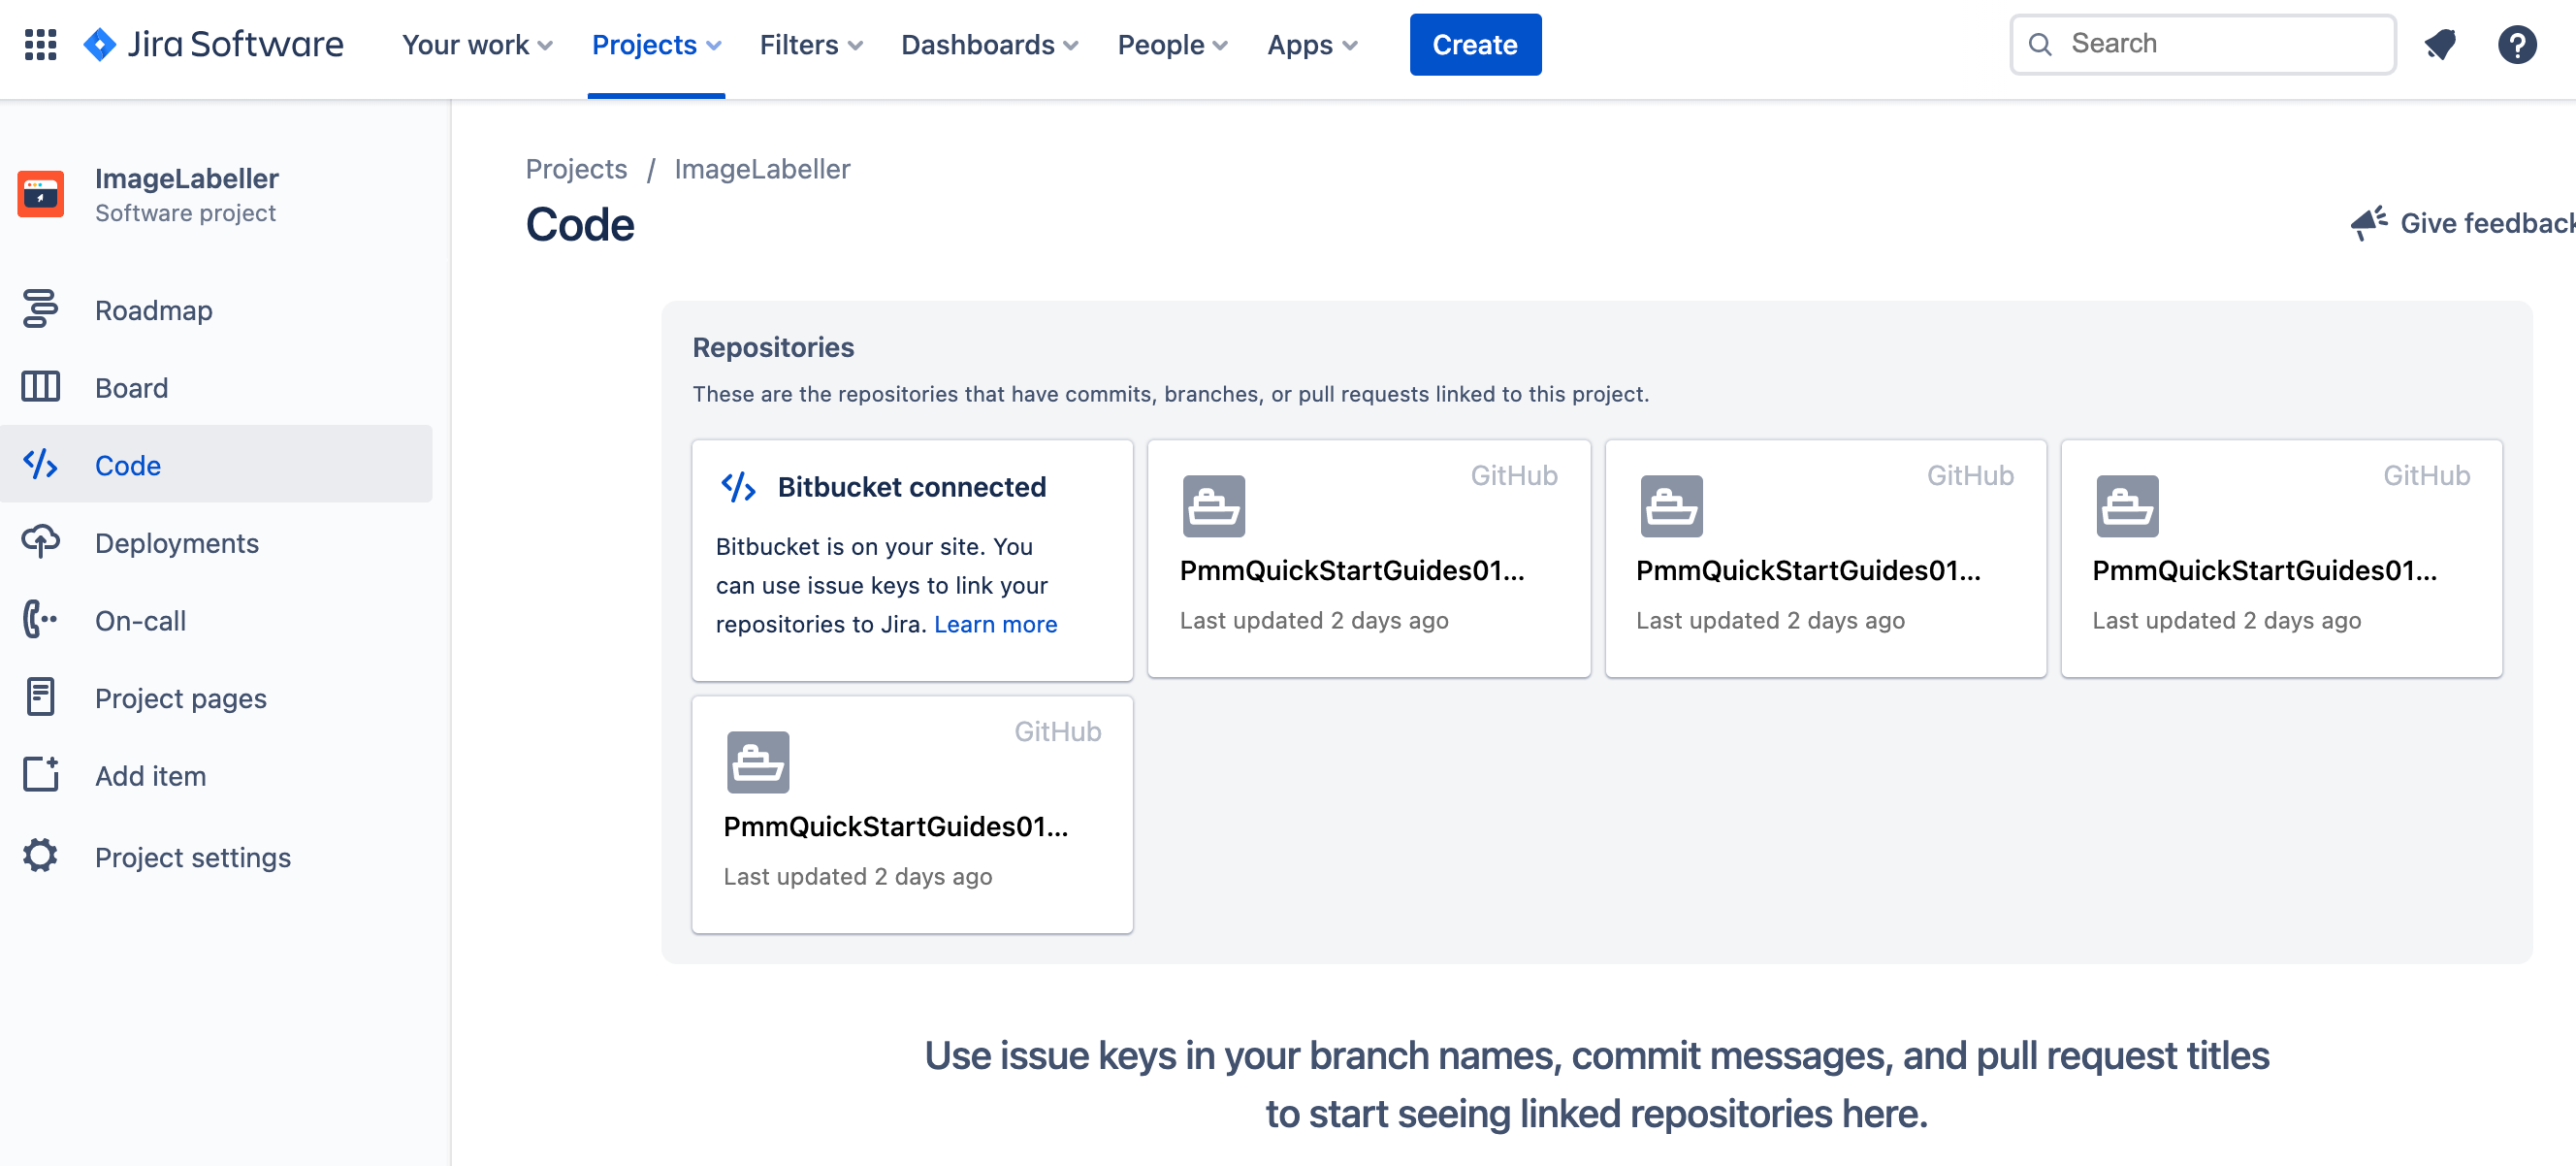Click the Project settings gear icon

click(40, 856)
